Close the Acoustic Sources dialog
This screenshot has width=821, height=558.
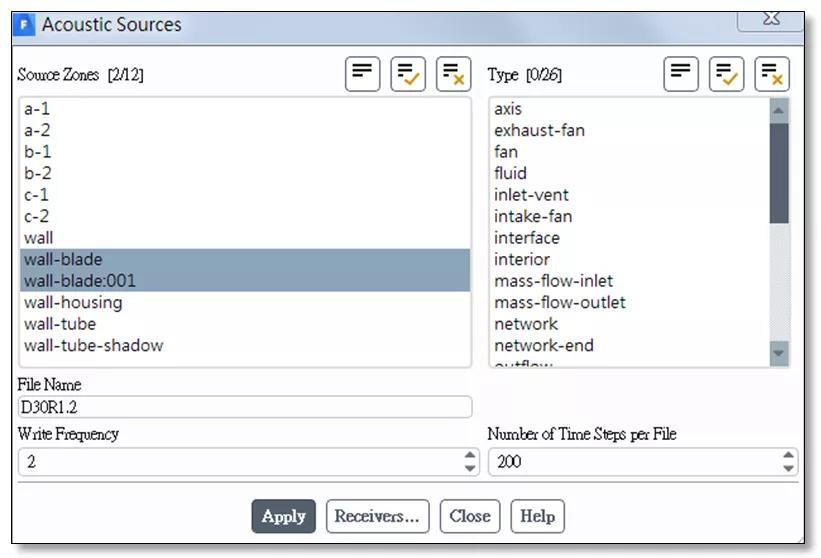[x=469, y=517]
